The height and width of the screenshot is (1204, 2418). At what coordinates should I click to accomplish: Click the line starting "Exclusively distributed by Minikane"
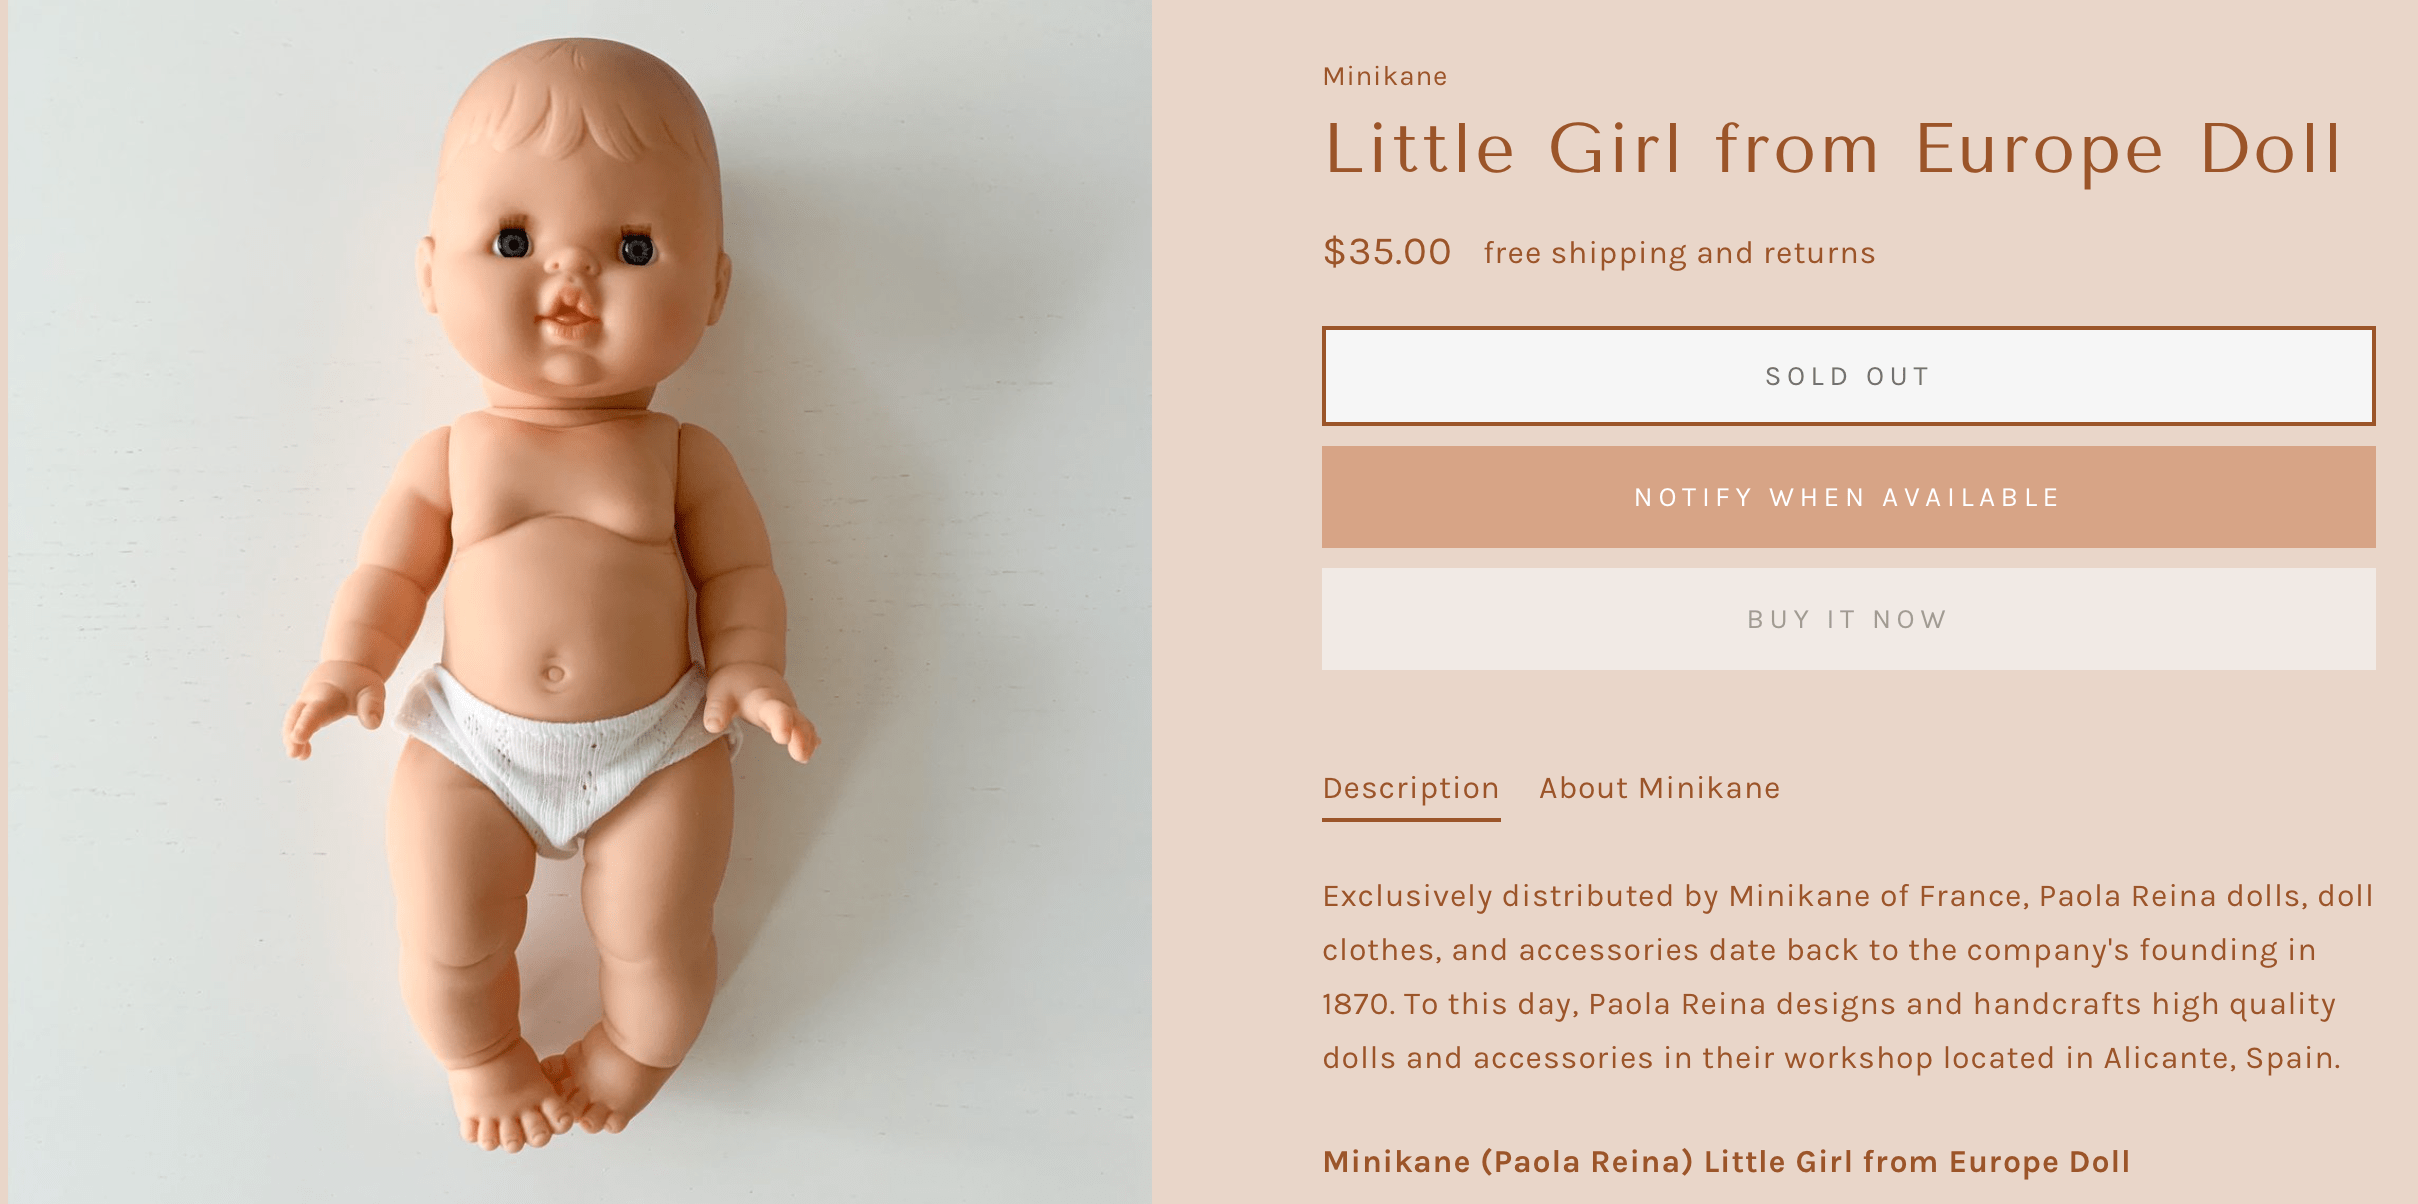pyautogui.click(x=1848, y=896)
